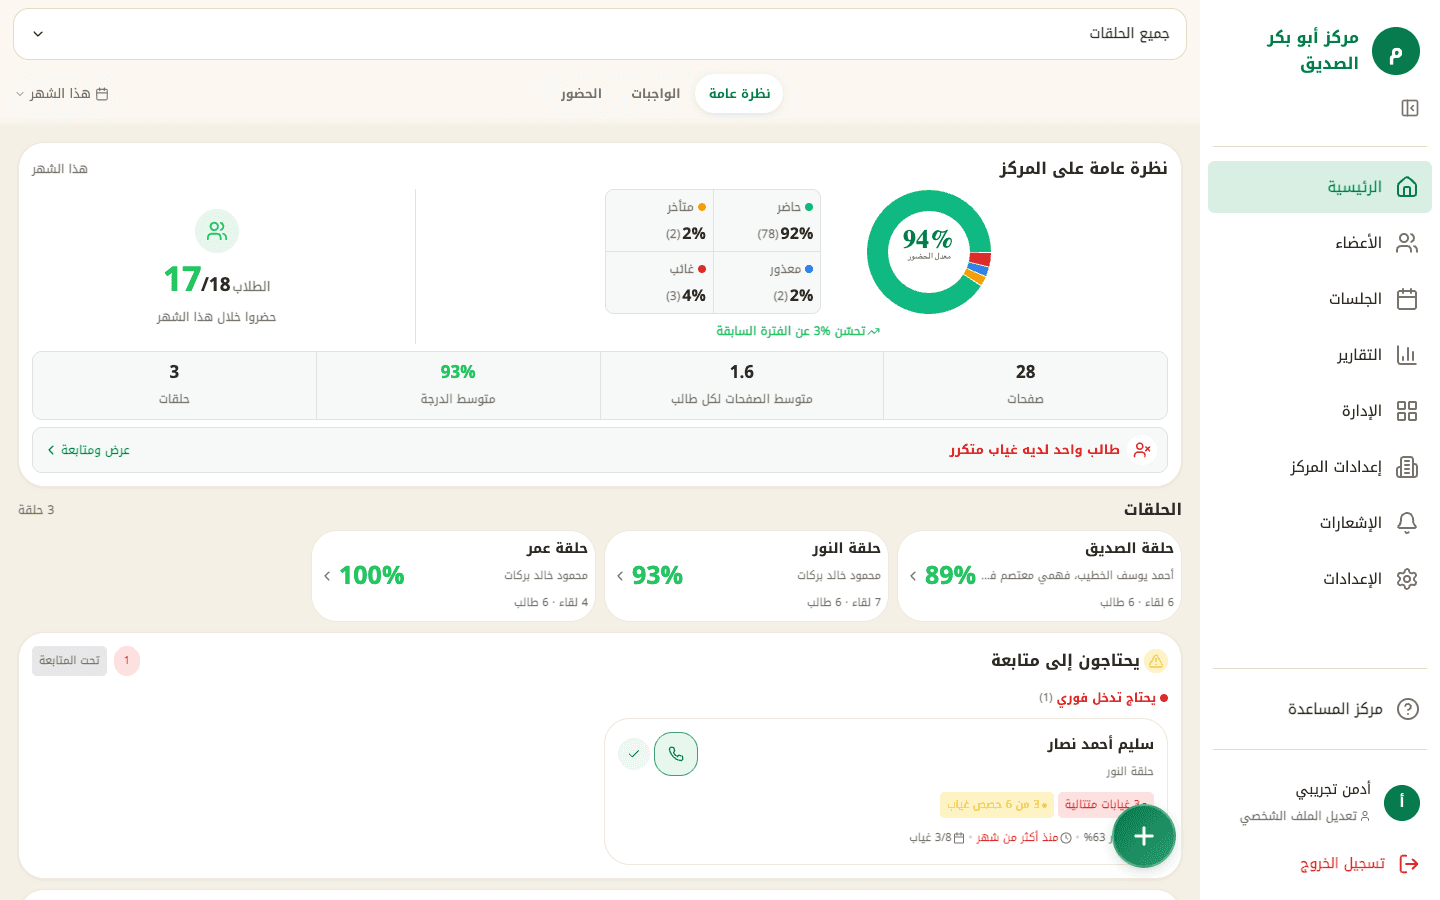The height and width of the screenshot is (900, 1440).
Task: Click طالب واحد لديه غياب متكرر alert text
Action: (1034, 450)
